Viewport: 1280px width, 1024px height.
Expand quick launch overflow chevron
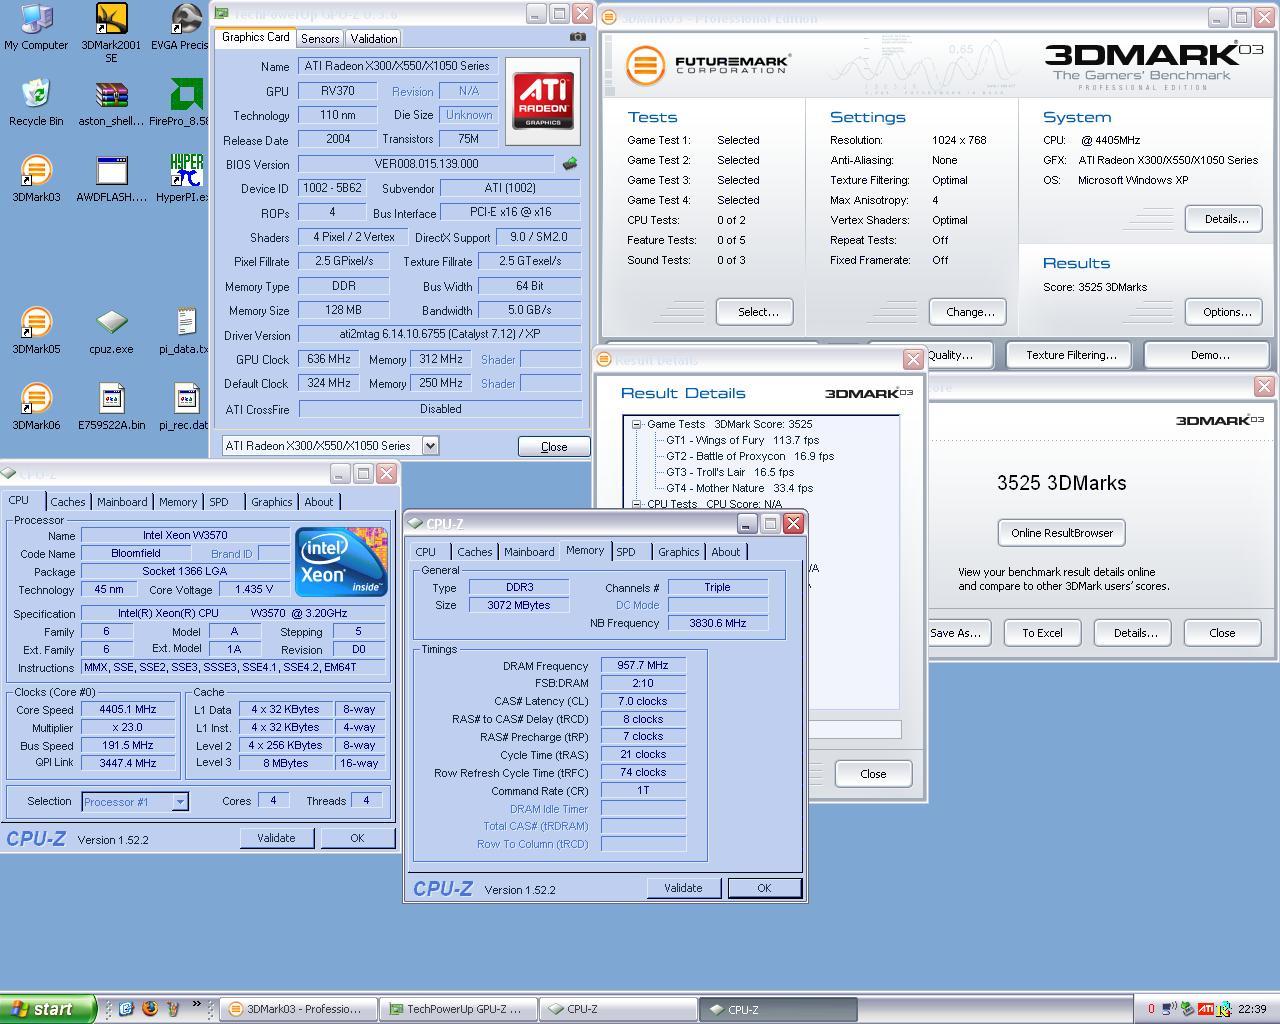[196, 1005]
